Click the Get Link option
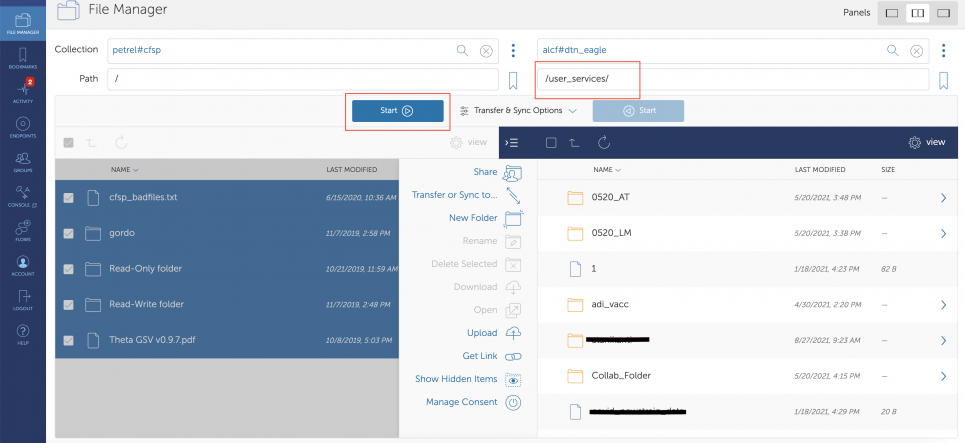Image resolution: width=965 pixels, height=443 pixels. (479, 356)
